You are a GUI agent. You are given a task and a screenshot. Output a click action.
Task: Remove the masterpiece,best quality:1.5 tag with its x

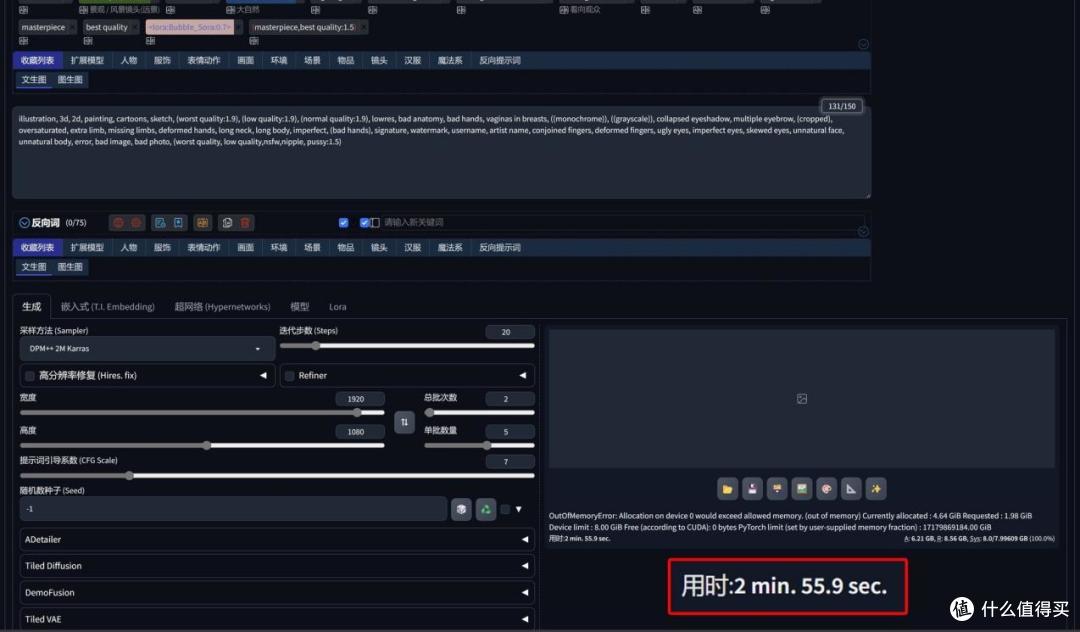pyautogui.click(x=363, y=27)
